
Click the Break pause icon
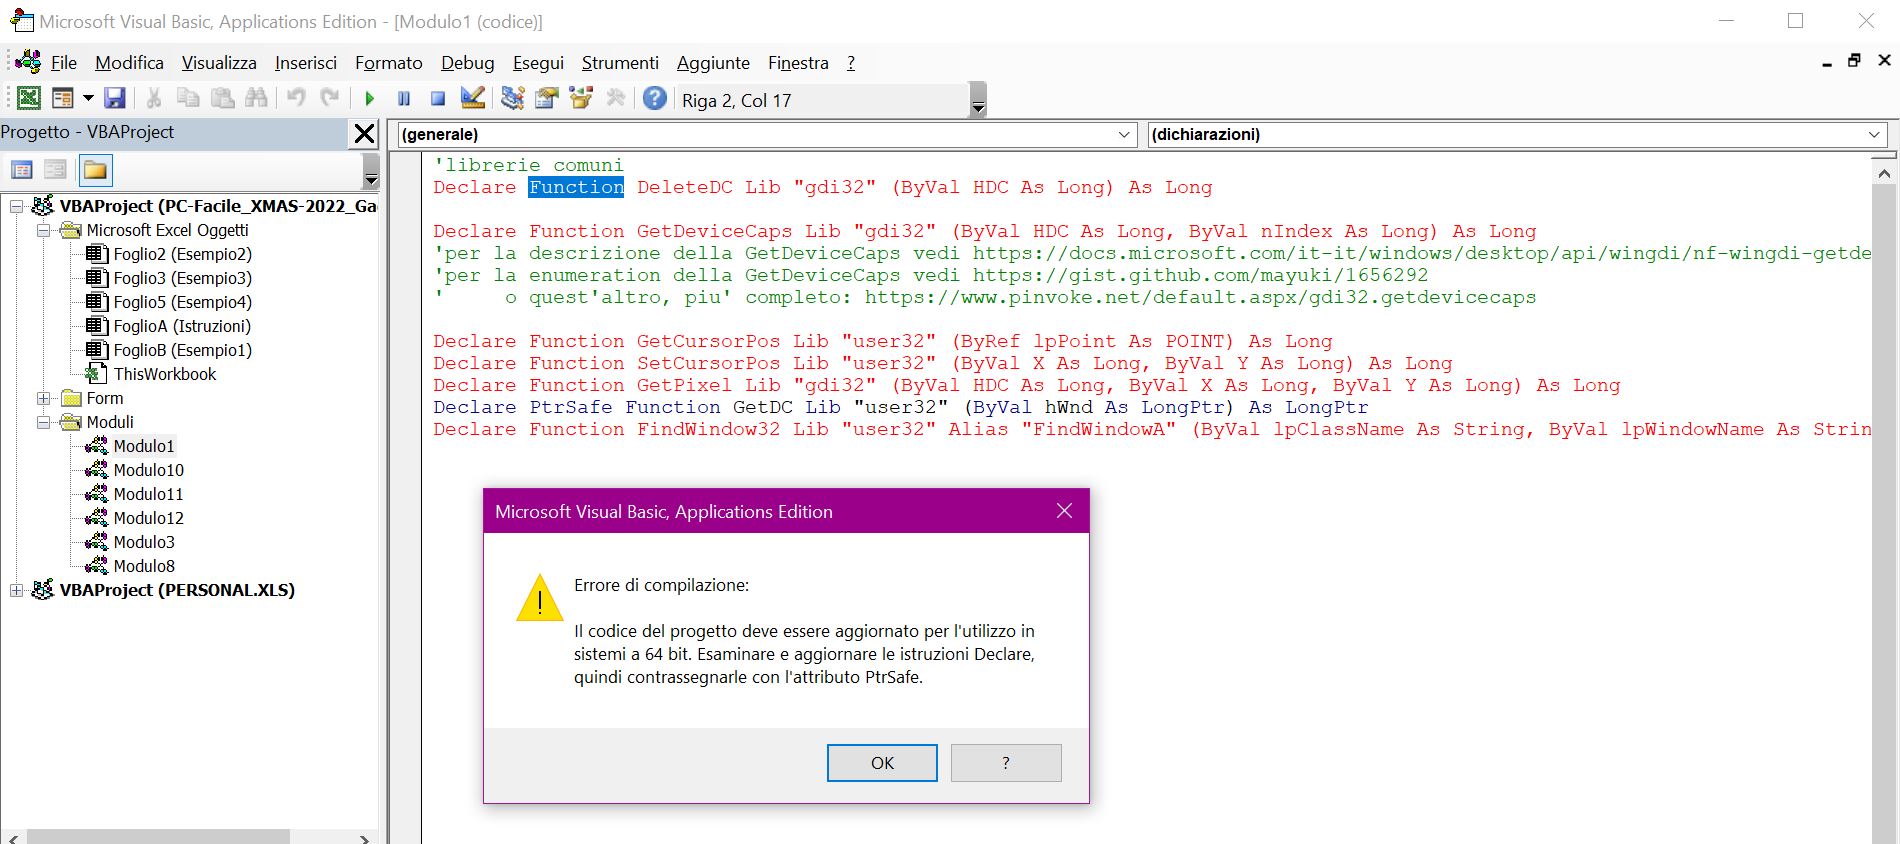404,98
